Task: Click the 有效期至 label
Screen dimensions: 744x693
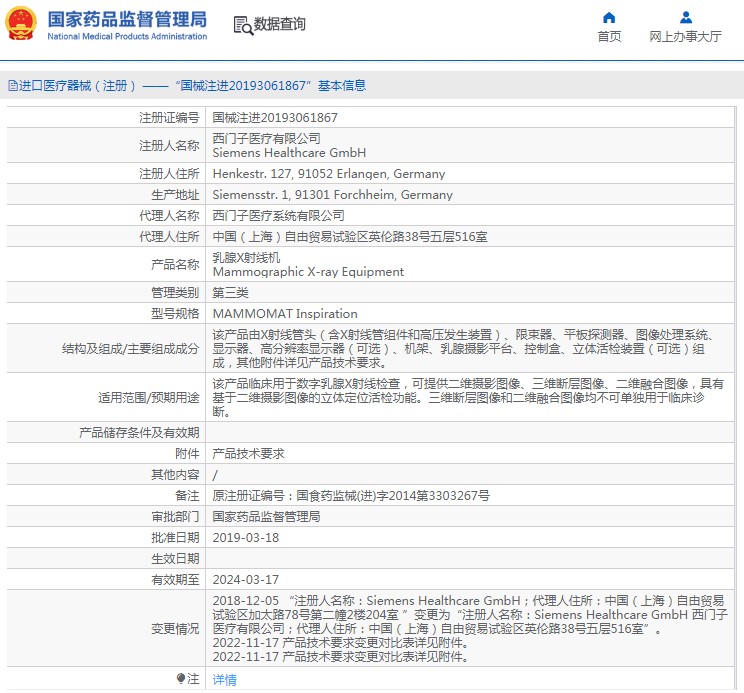Action: click(x=175, y=580)
